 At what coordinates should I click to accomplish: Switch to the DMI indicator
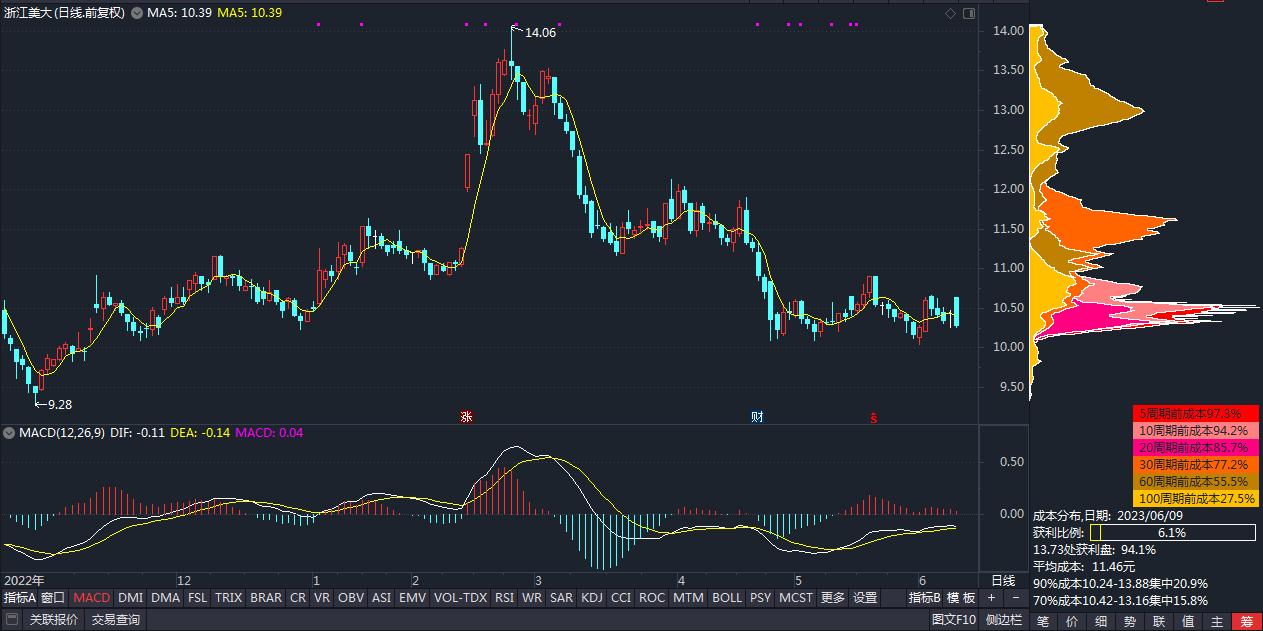tap(130, 597)
